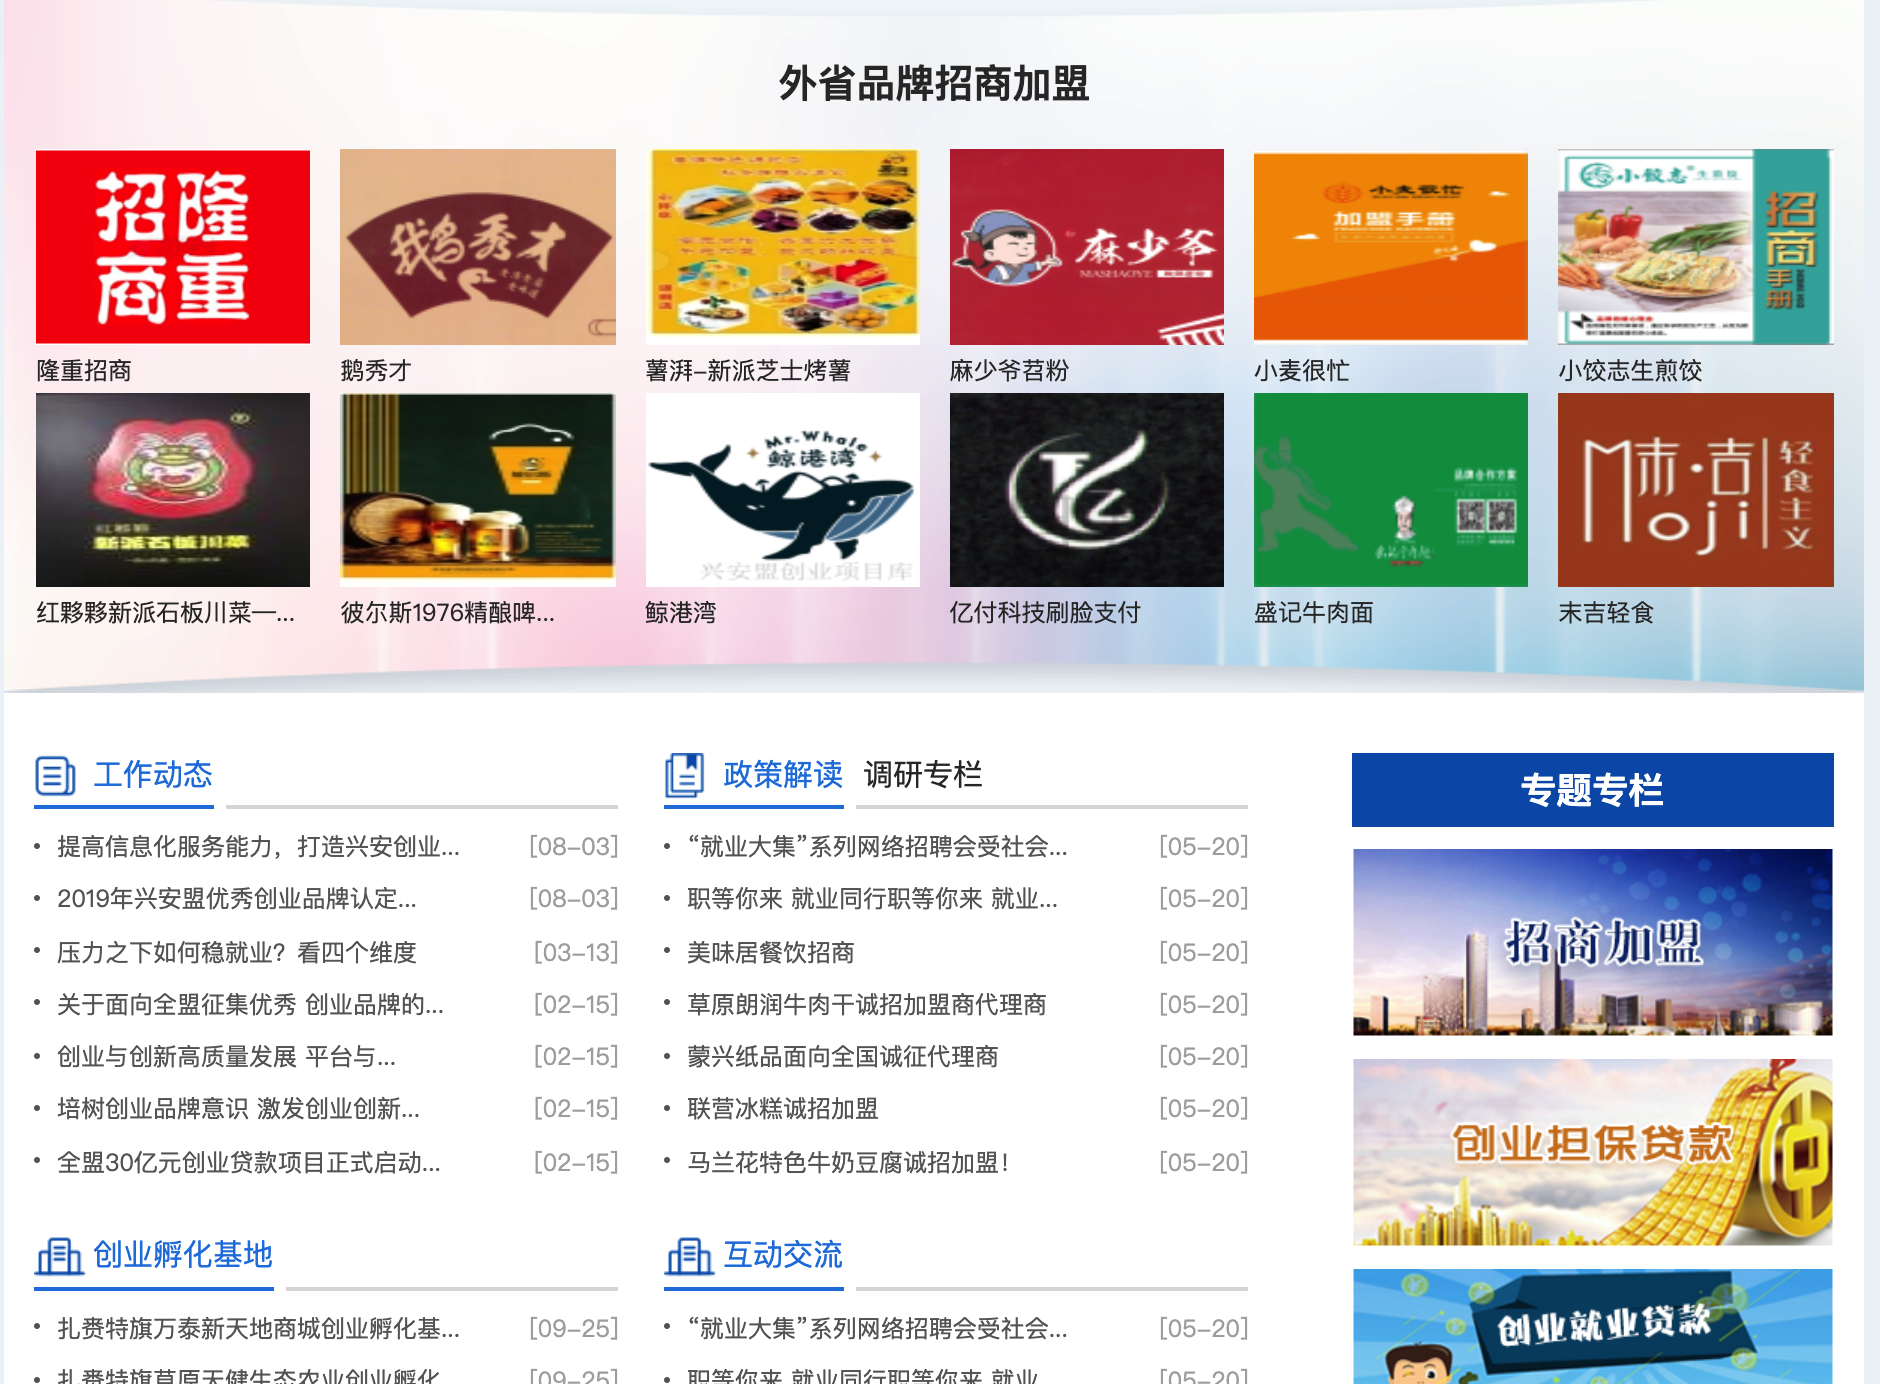Click the 政策解读 section icon
1880x1384 pixels.
pos(685,775)
